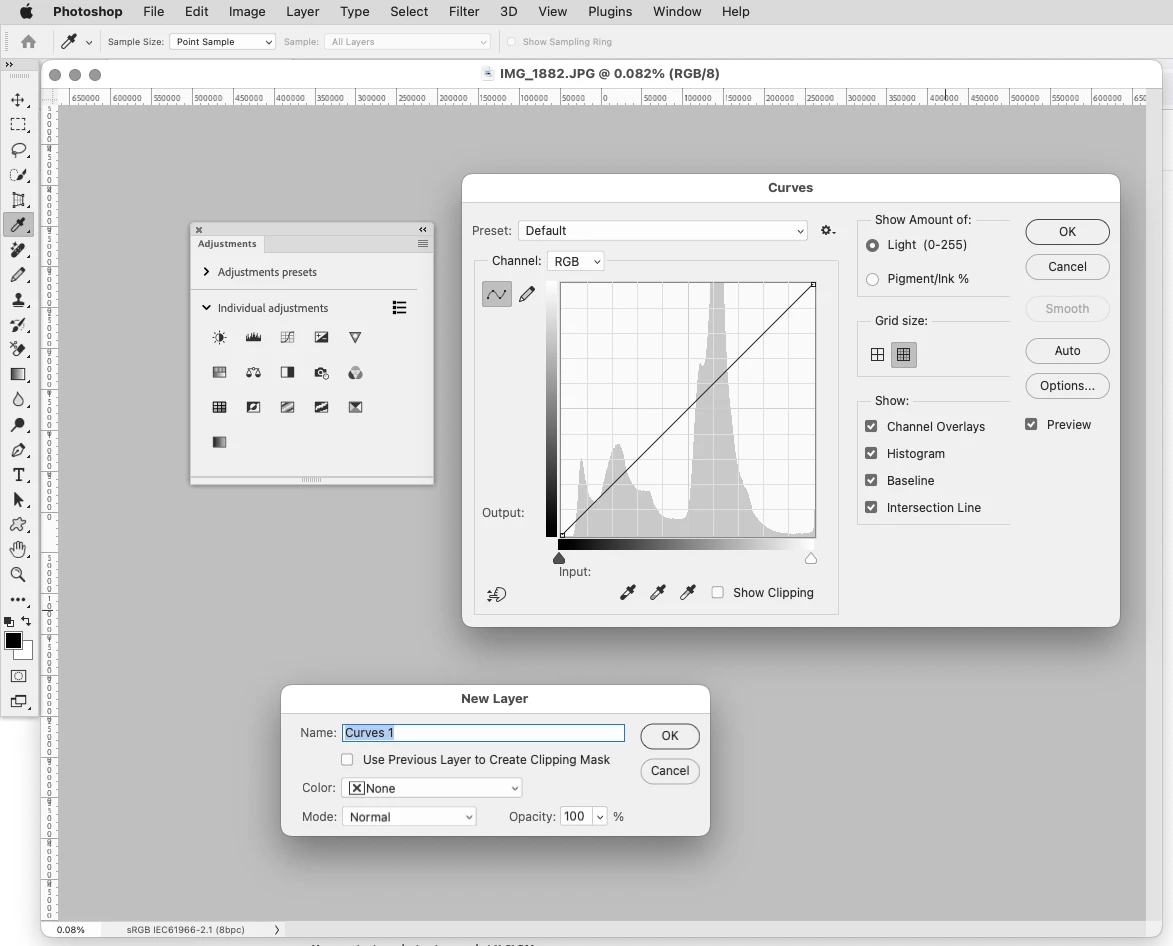Select the Move tool

[x=18, y=99]
